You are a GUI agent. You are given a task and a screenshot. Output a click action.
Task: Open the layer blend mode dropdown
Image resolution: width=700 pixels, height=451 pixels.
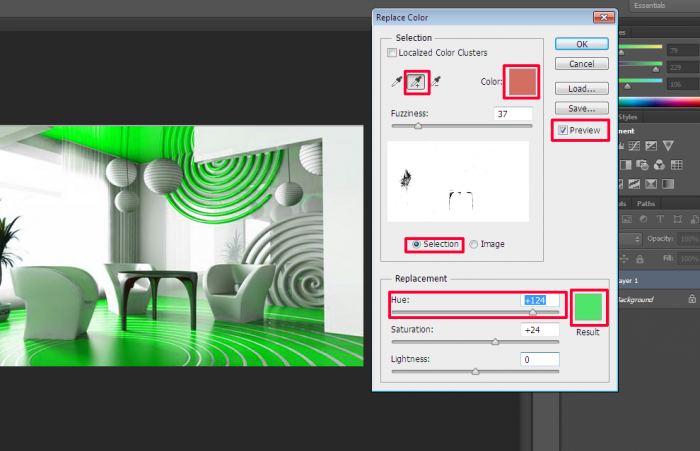click(x=632, y=239)
